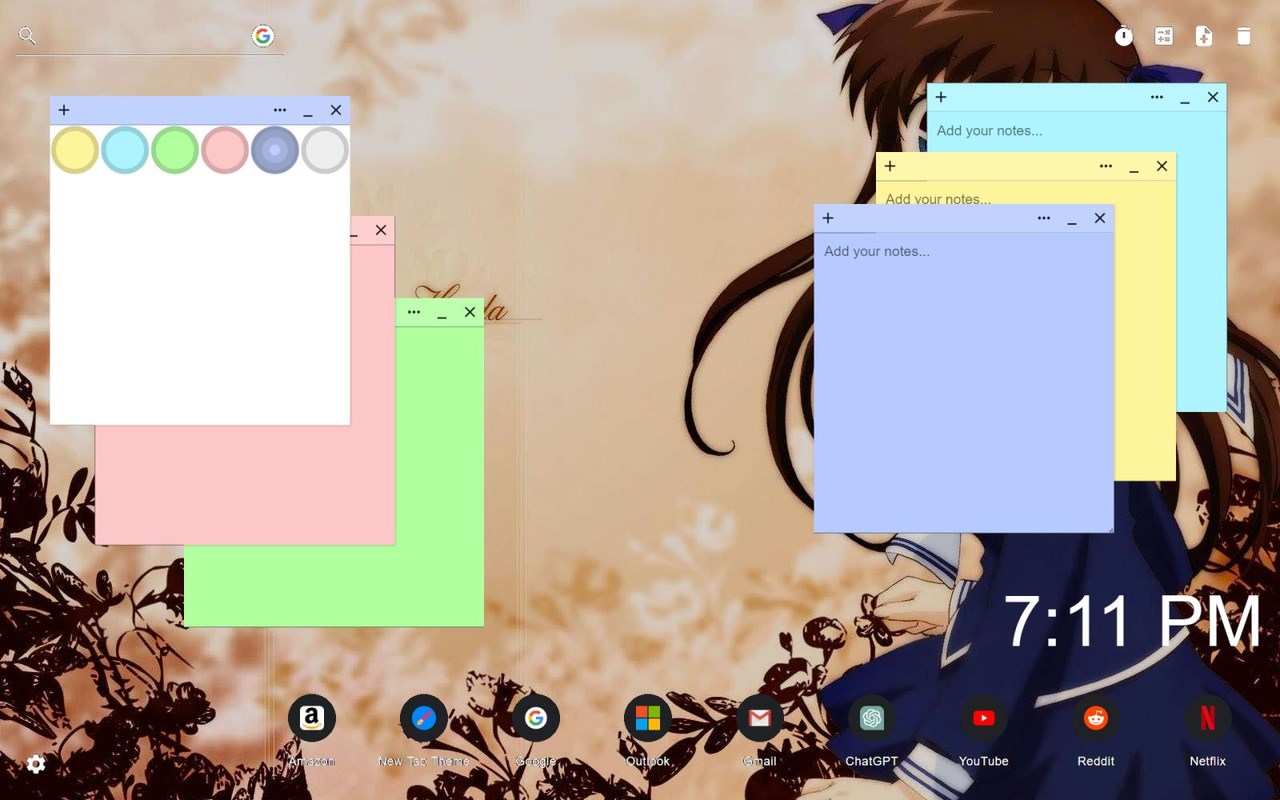Screen dimensions: 1280x800
Task: Close the green sticky note
Action: (470, 312)
